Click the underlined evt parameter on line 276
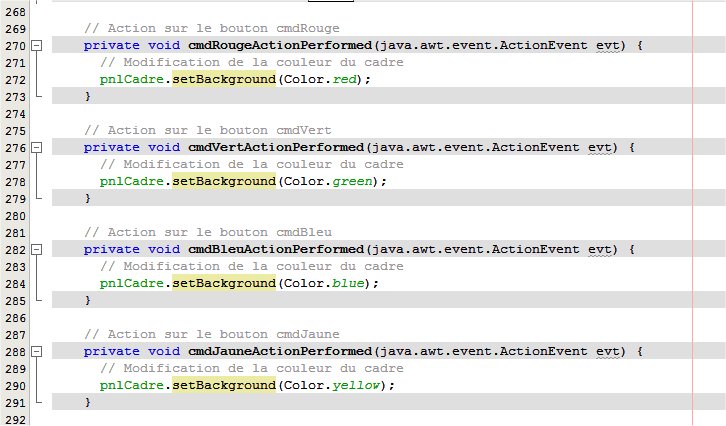726x426 pixels. (600, 148)
